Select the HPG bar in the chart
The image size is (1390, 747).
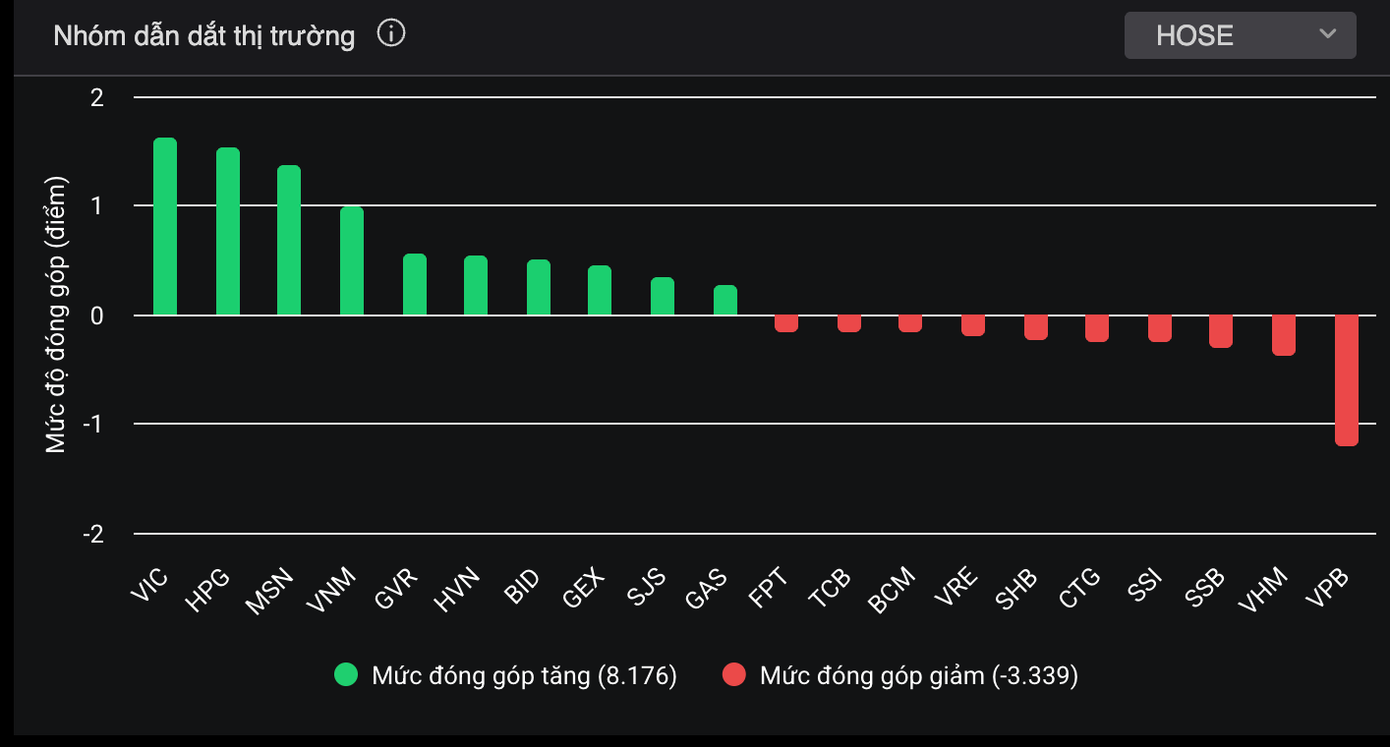click(x=228, y=232)
